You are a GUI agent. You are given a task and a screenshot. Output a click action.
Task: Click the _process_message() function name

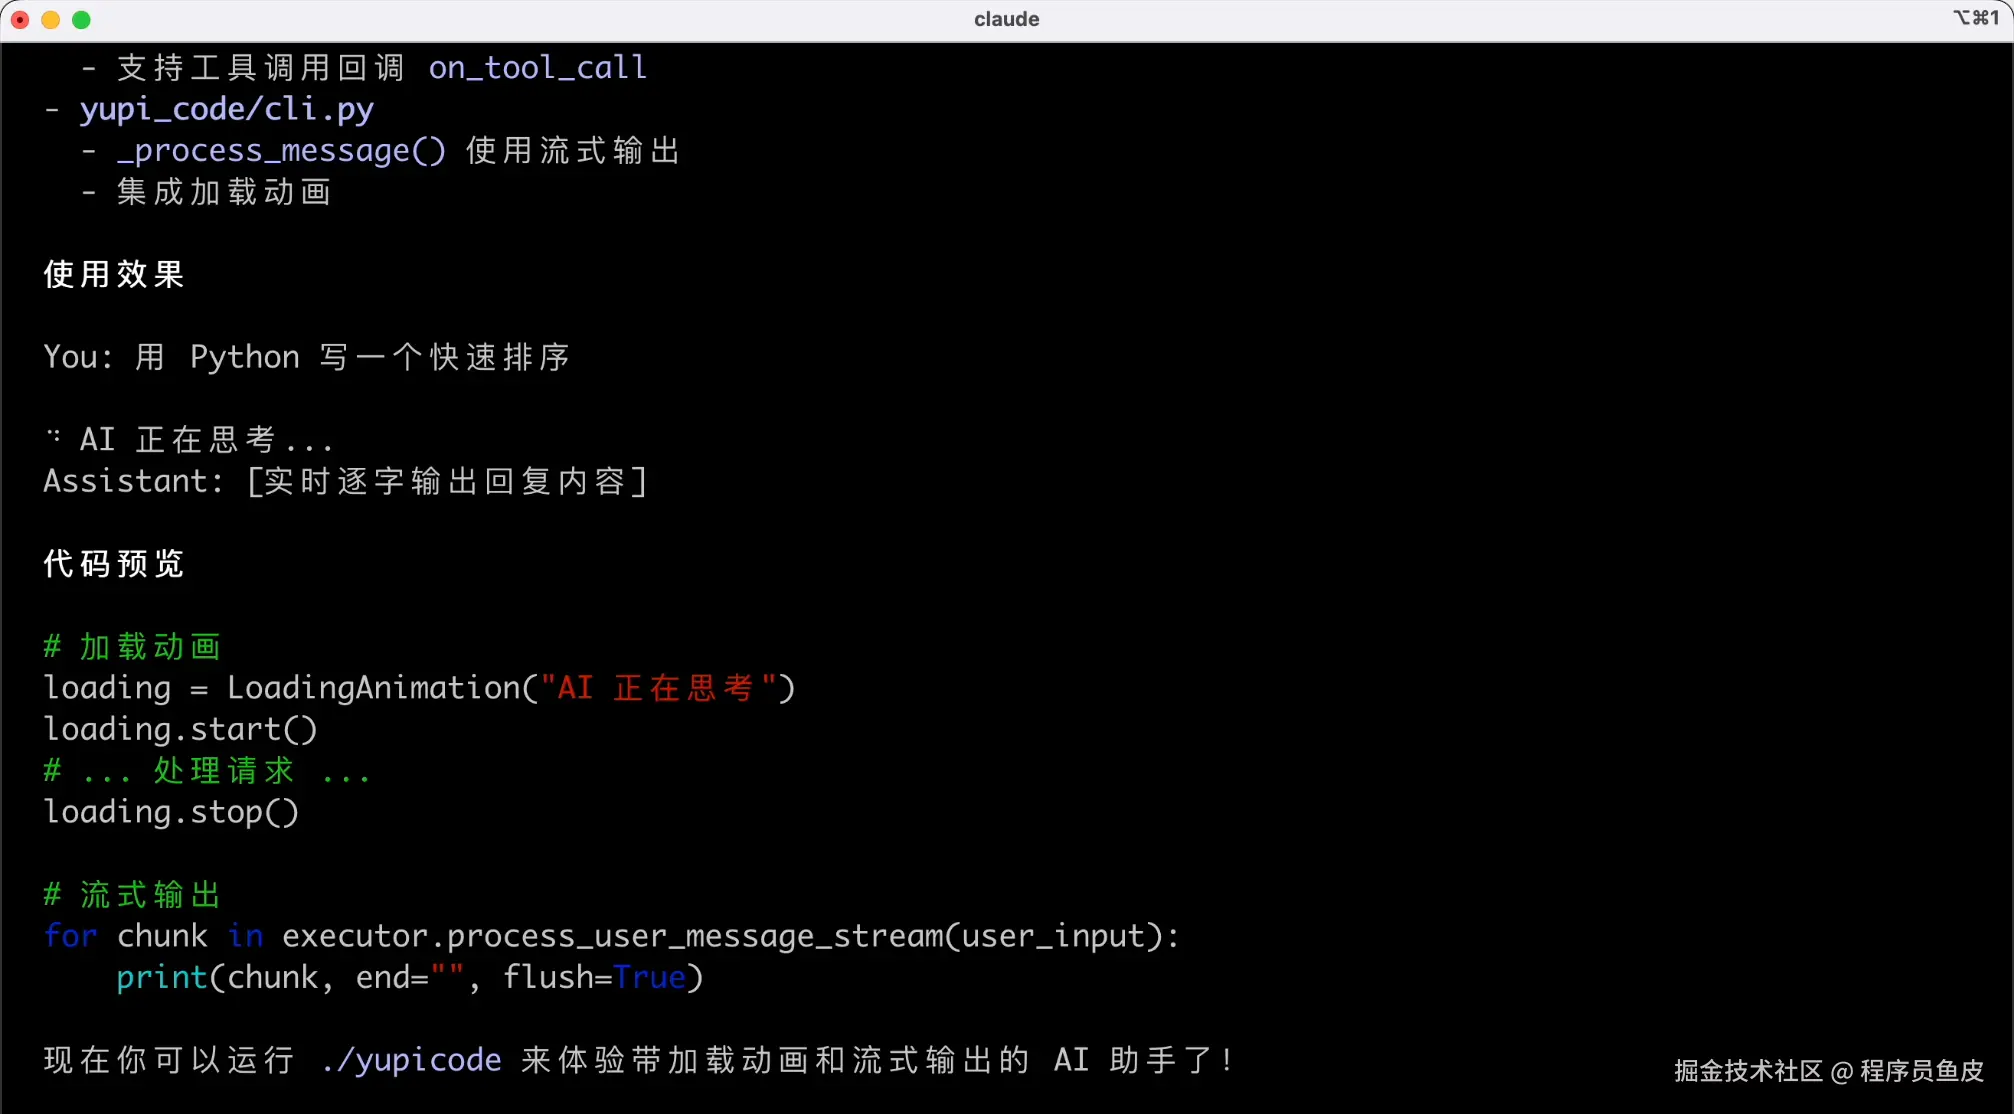281,151
